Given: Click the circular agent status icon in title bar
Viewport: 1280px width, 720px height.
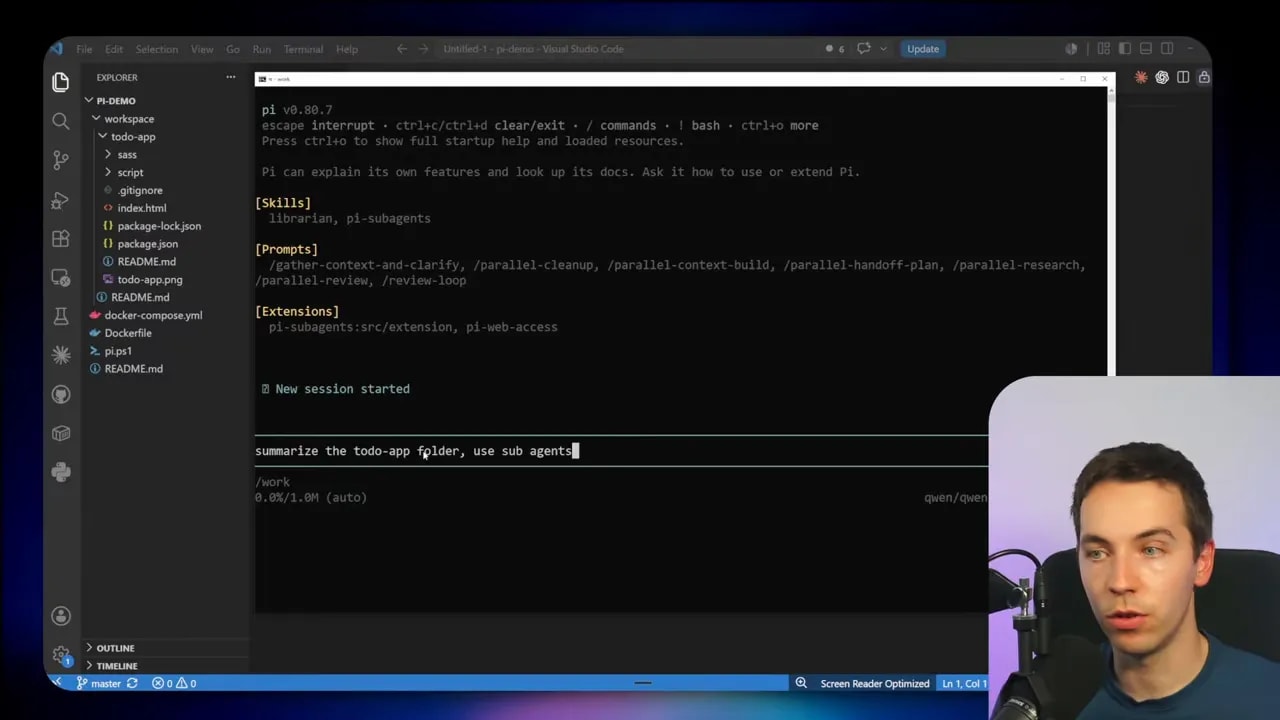Looking at the screenshot, I should [x=1071, y=49].
